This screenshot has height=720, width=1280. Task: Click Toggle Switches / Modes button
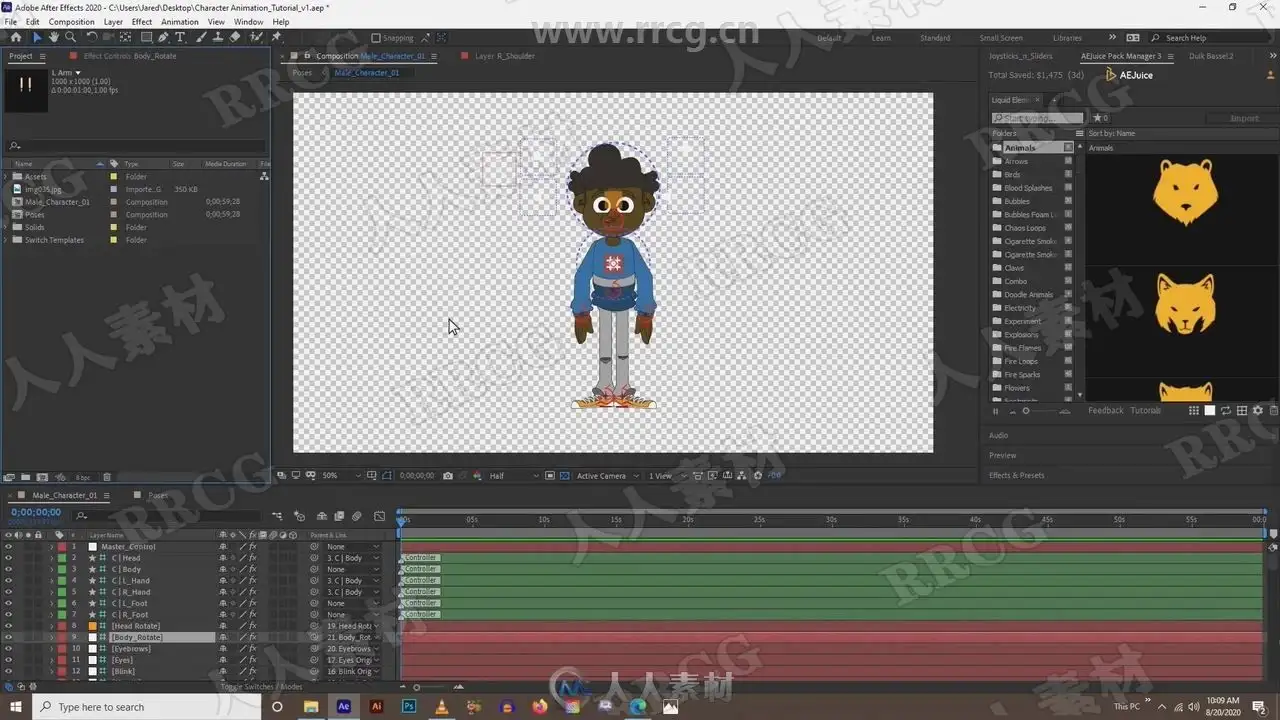[x=261, y=687]
